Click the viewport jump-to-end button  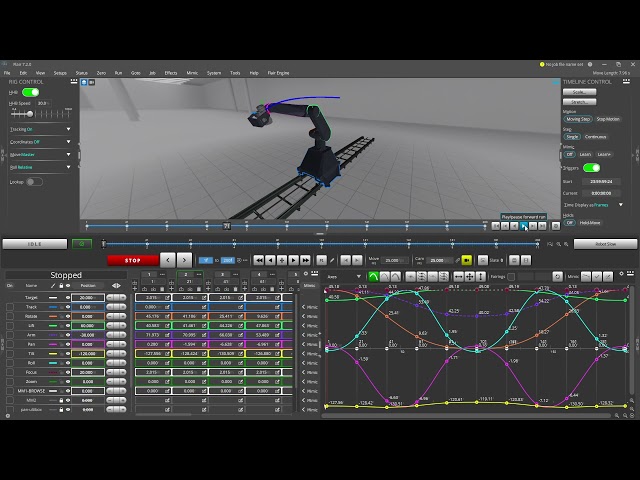pyautogui.click(x=542, y=226)
